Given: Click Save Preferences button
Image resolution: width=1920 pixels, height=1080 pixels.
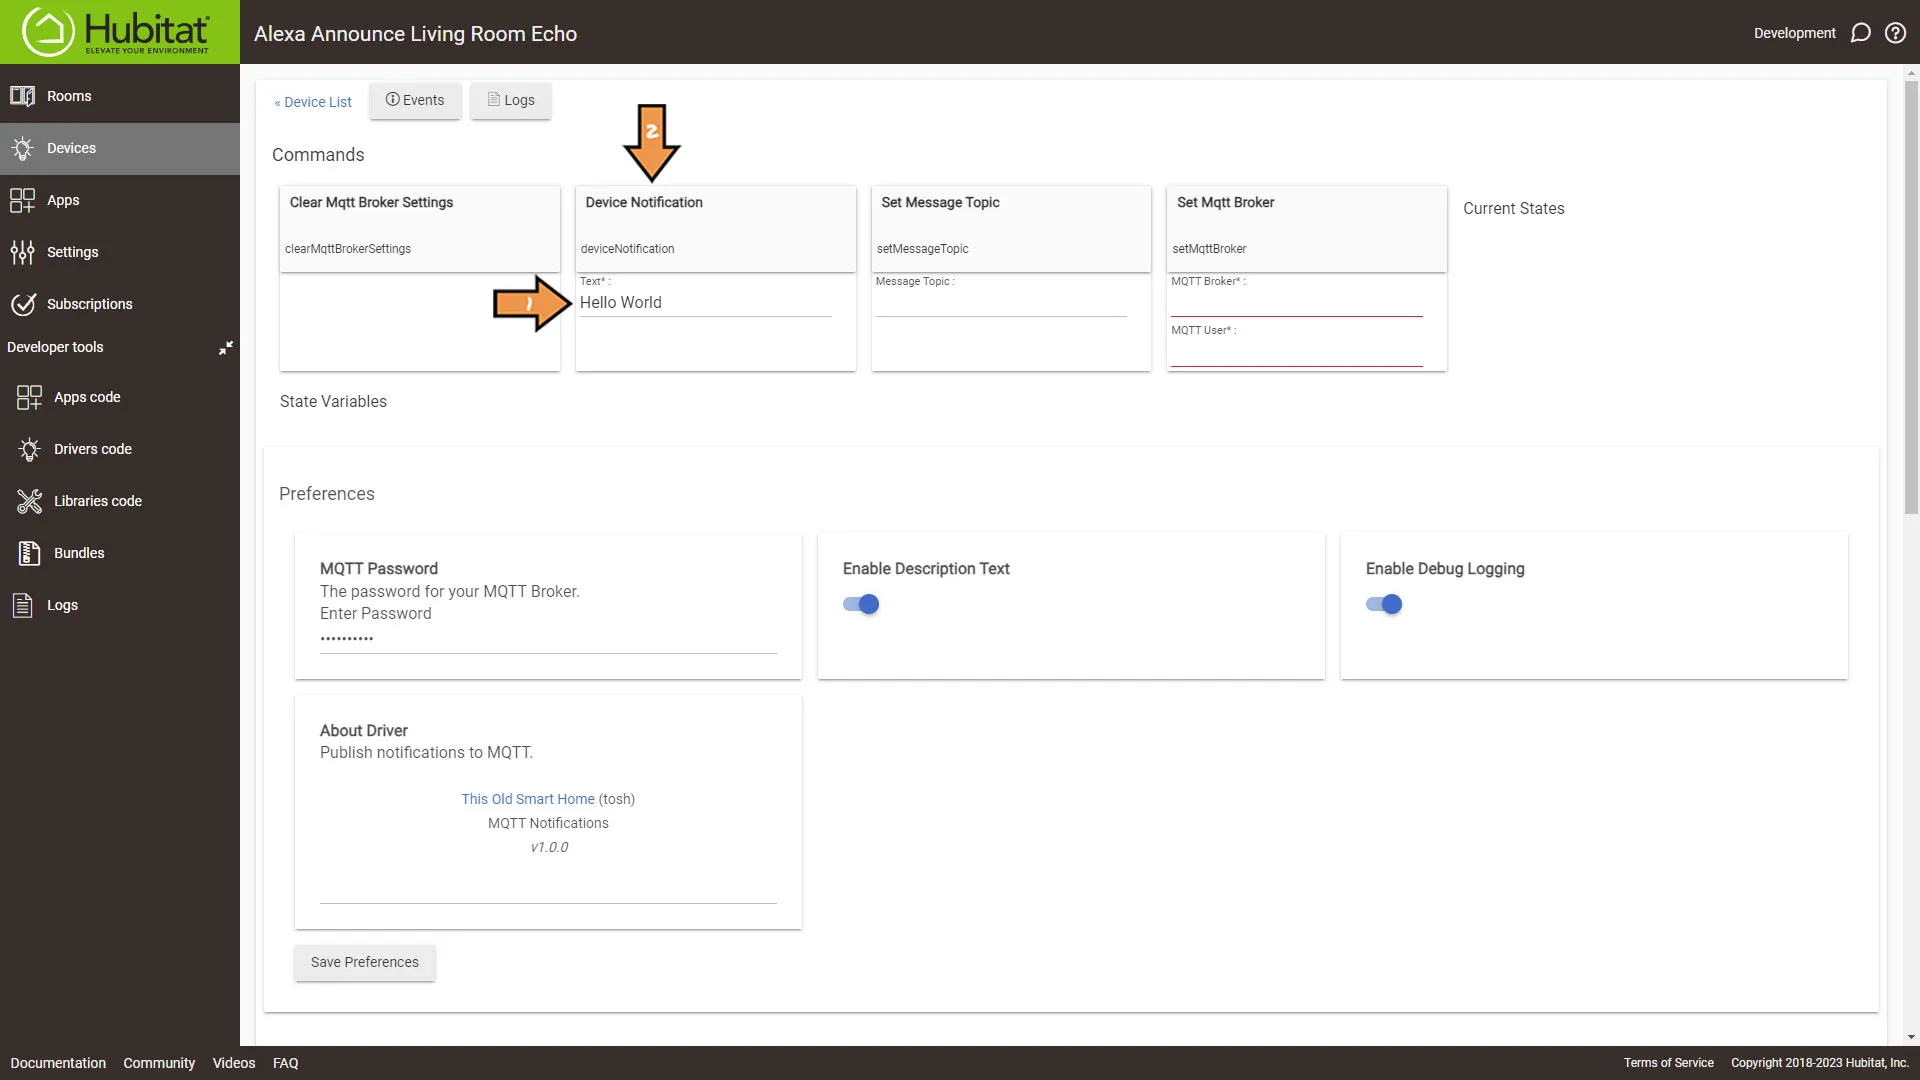Looking at the screenshot, I should (365, 961).
